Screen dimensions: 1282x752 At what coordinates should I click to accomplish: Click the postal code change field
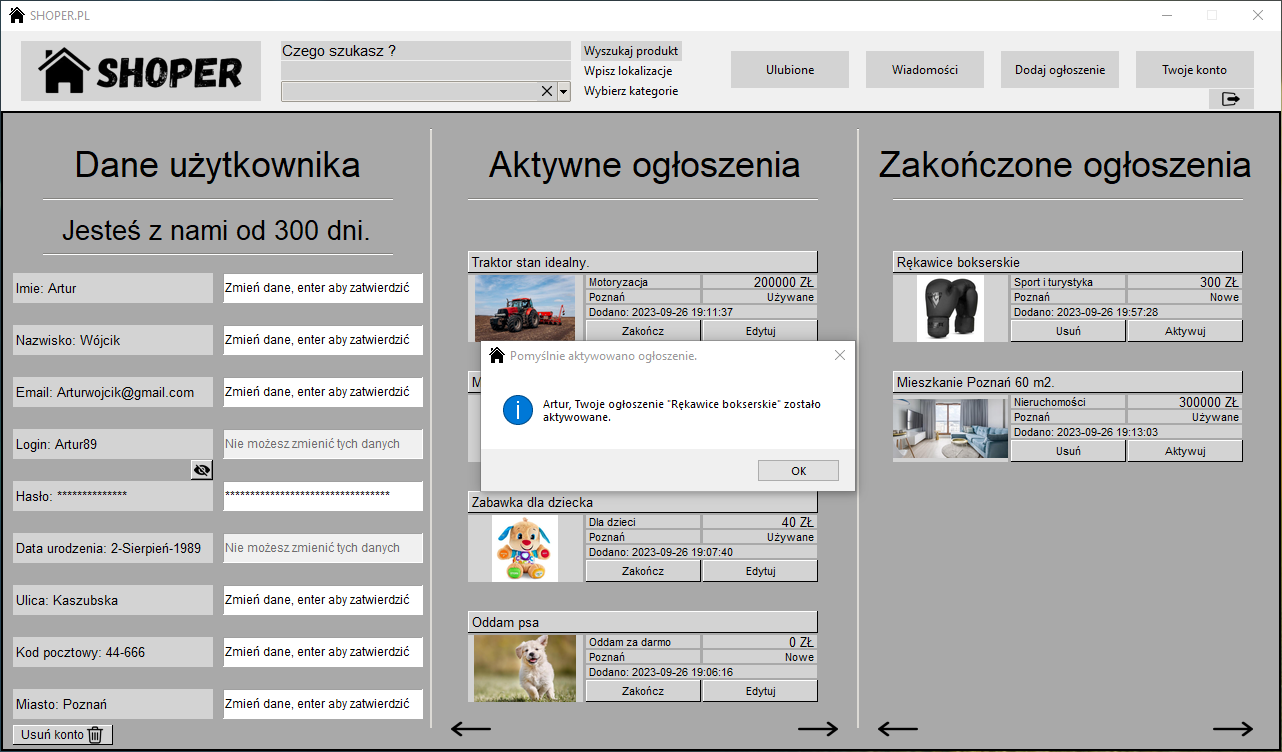(323, 652)
